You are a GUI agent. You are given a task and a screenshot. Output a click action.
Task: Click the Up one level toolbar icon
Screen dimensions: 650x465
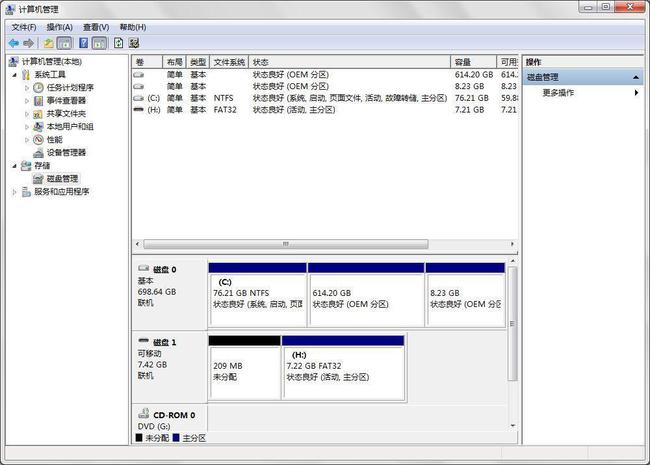pyautogui.click(x=49, y=43)
